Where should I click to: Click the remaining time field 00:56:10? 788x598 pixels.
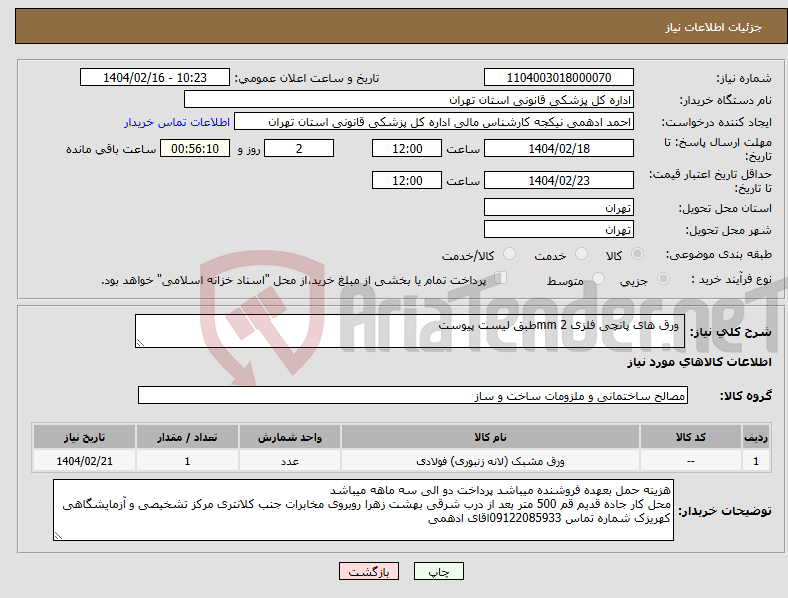(x=195, y=148)
